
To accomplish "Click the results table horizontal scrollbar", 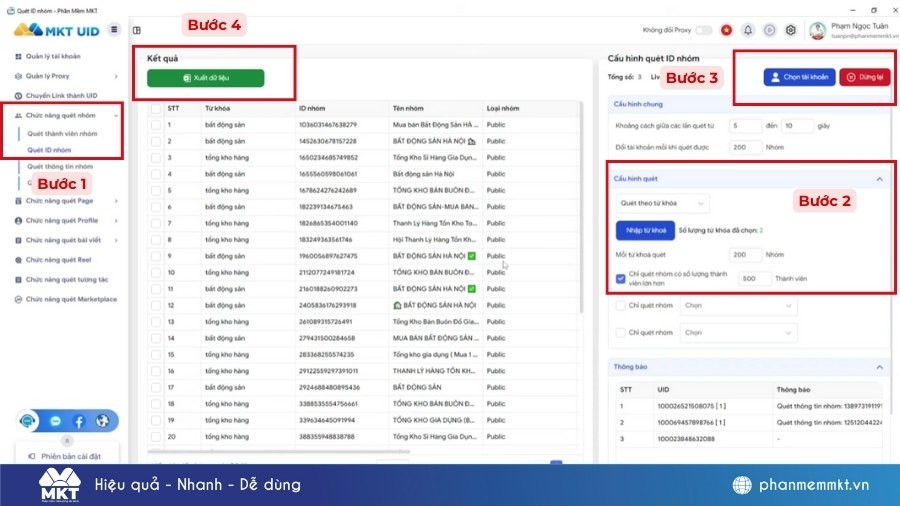I will (279, 451).
